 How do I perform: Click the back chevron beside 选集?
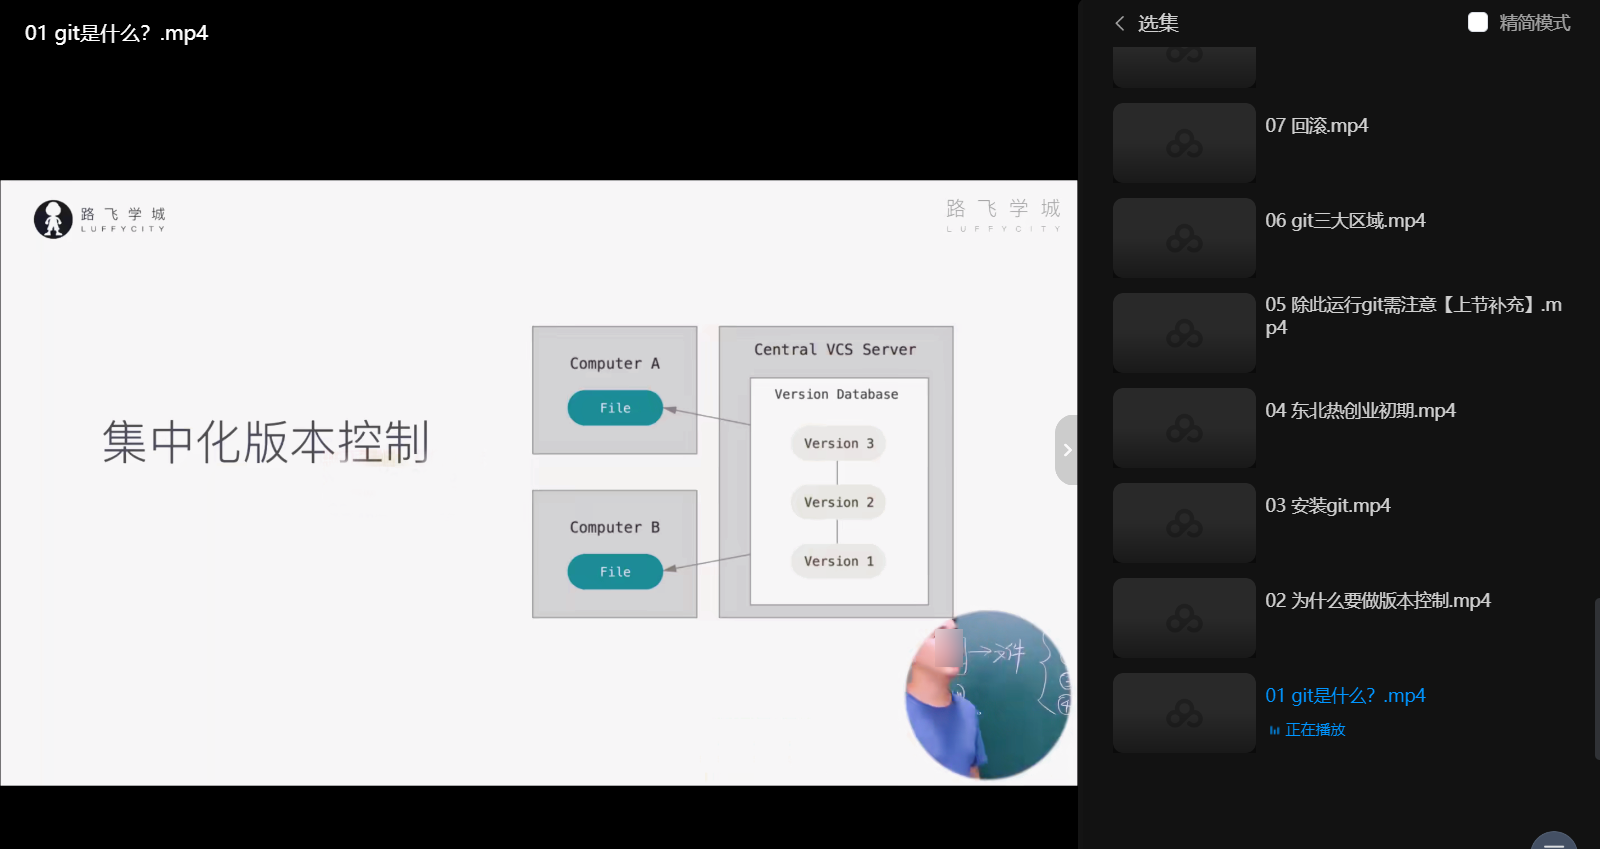click(x=1120, y=23)
